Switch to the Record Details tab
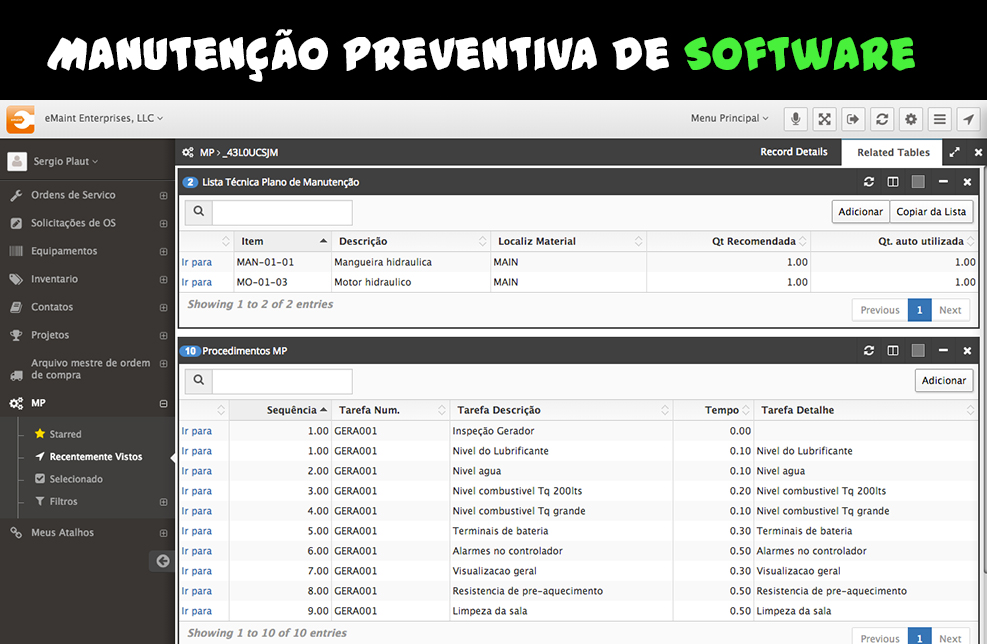 click(793, 152)
